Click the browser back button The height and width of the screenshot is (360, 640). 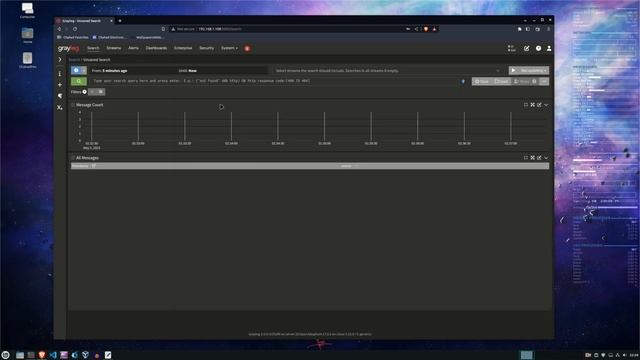(60, 29)
